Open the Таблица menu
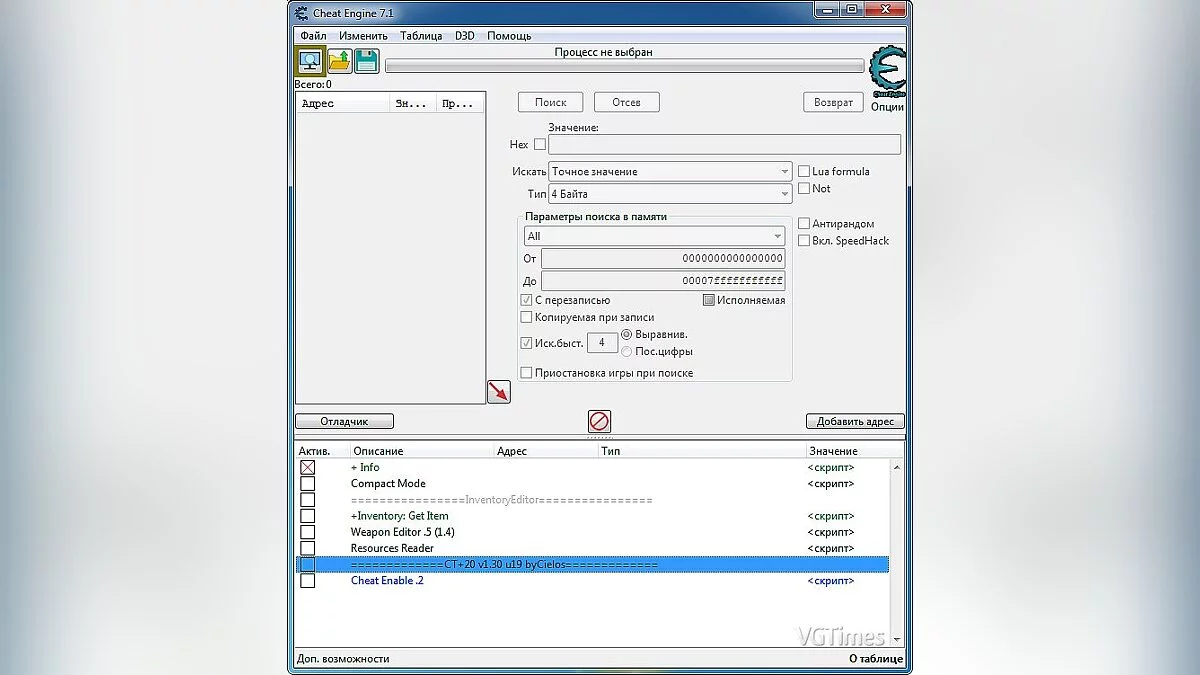The image size is (1200, 675). point(421,36)
